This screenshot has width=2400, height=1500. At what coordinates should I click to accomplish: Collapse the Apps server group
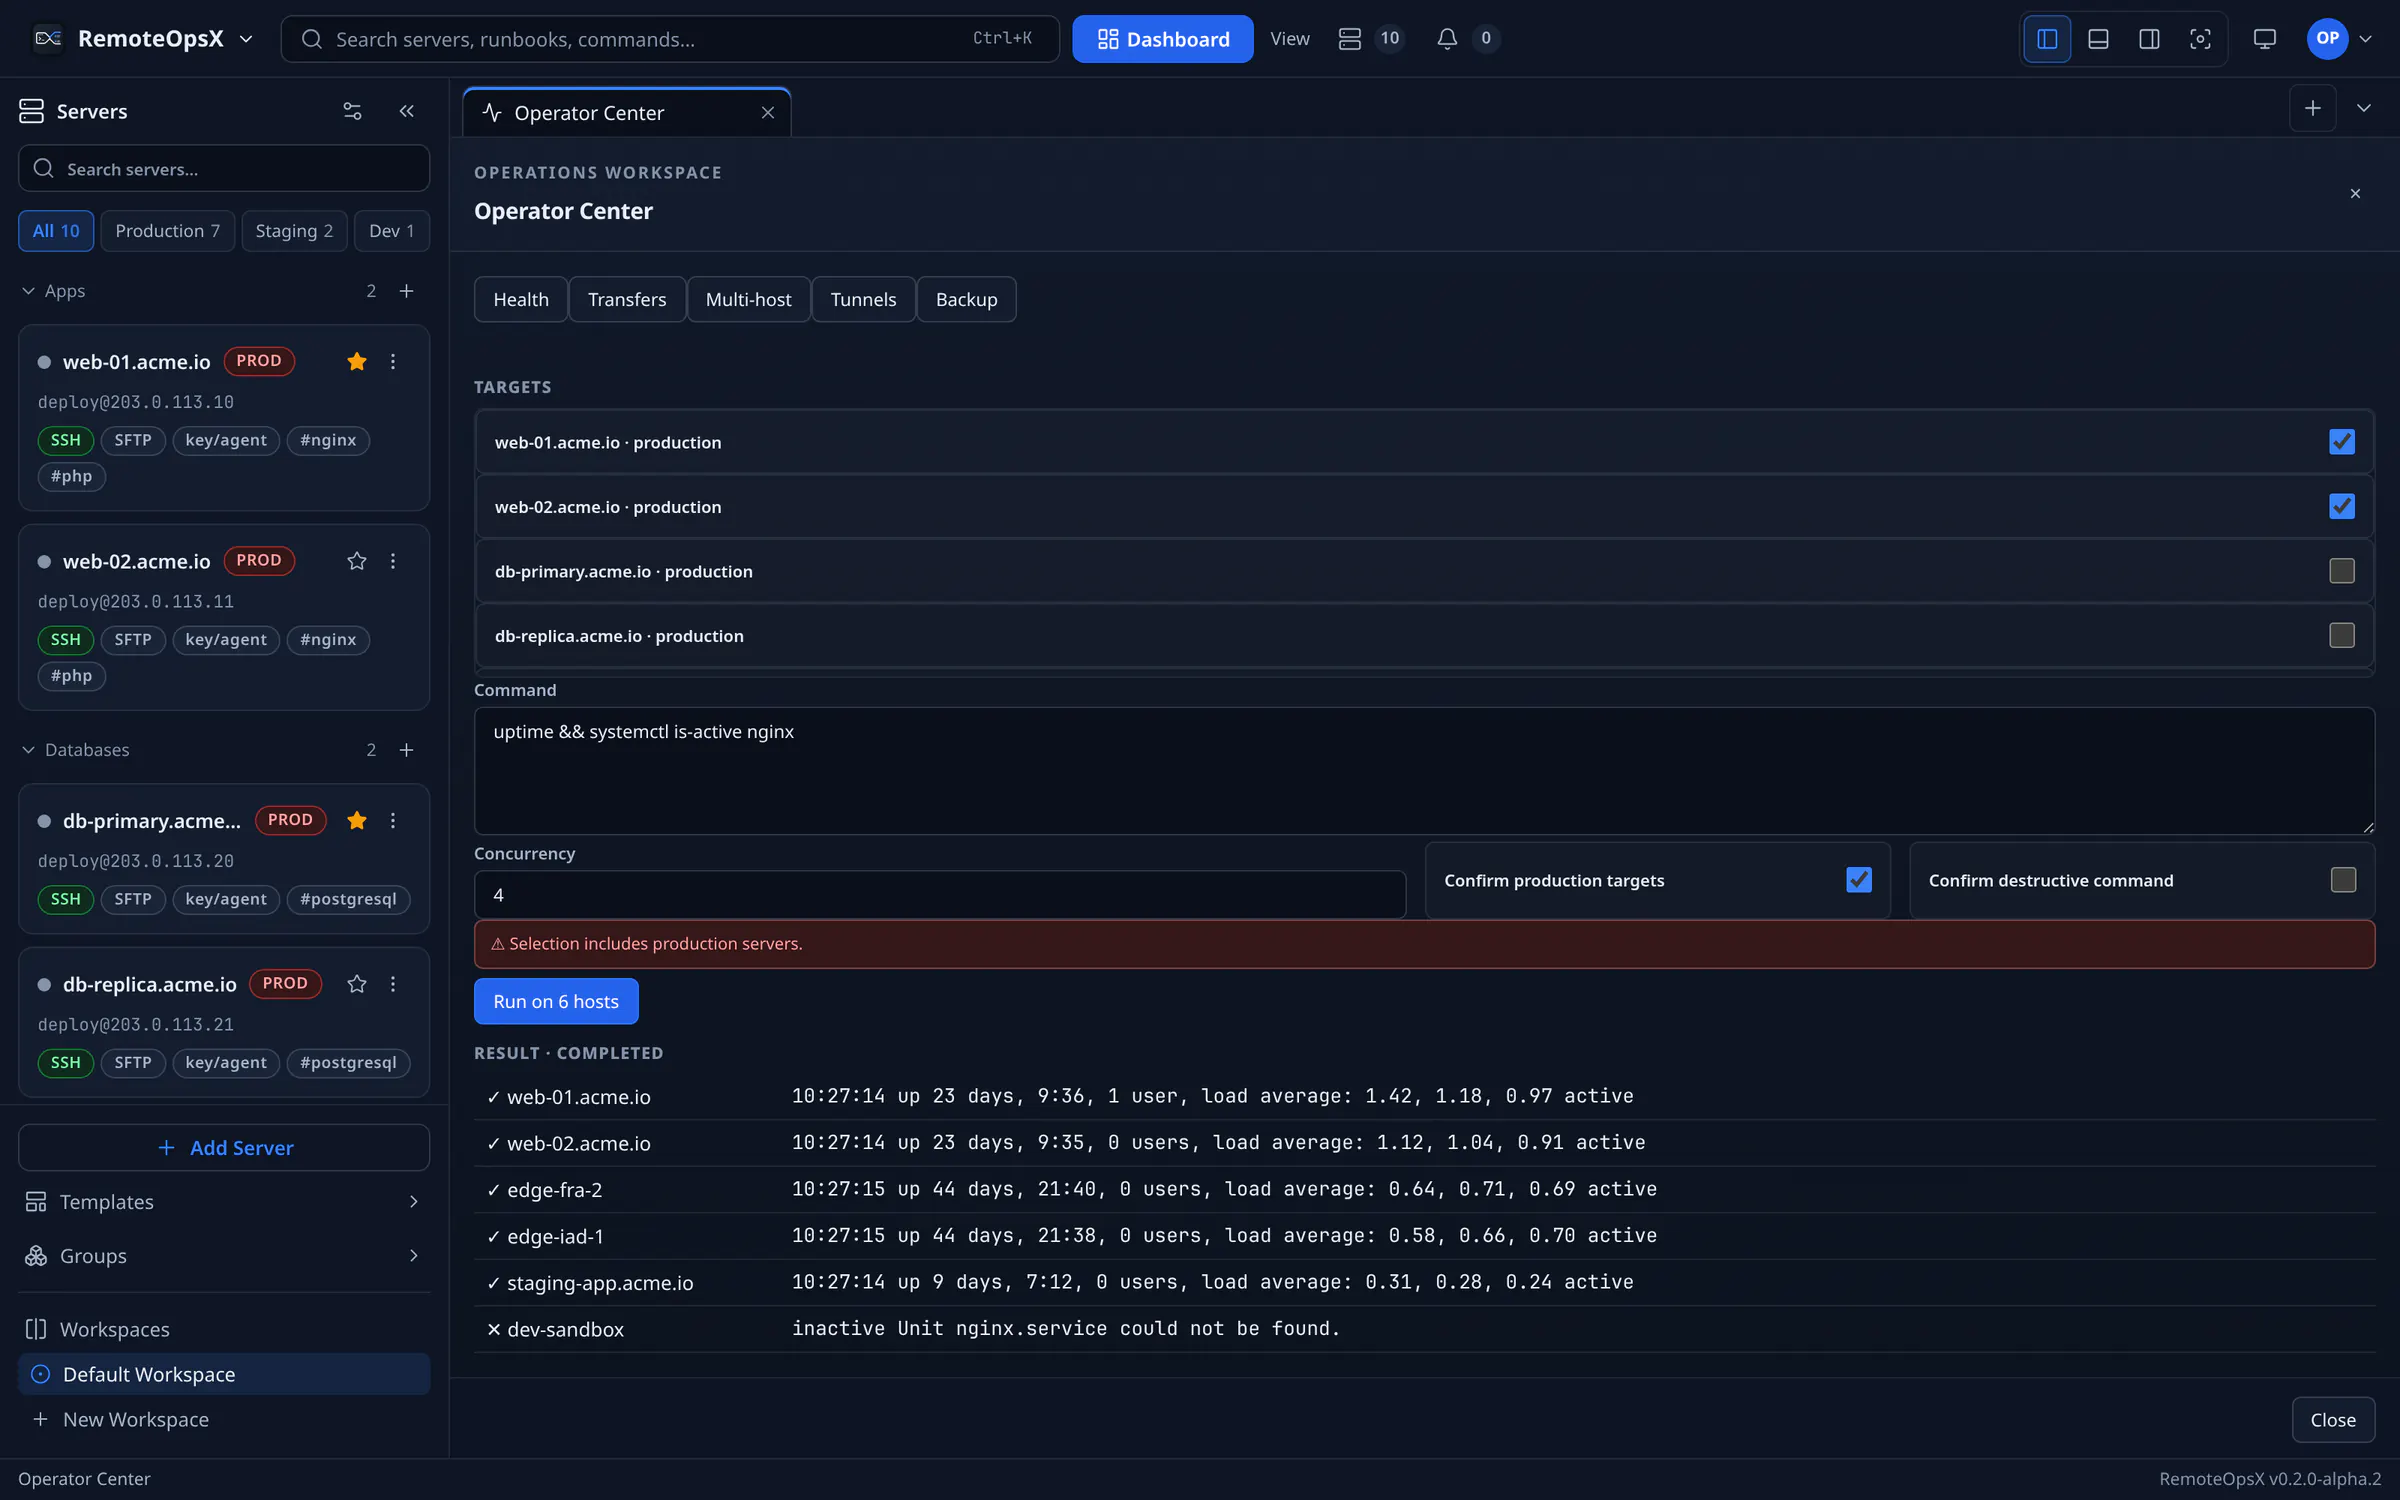click(28, 291)
